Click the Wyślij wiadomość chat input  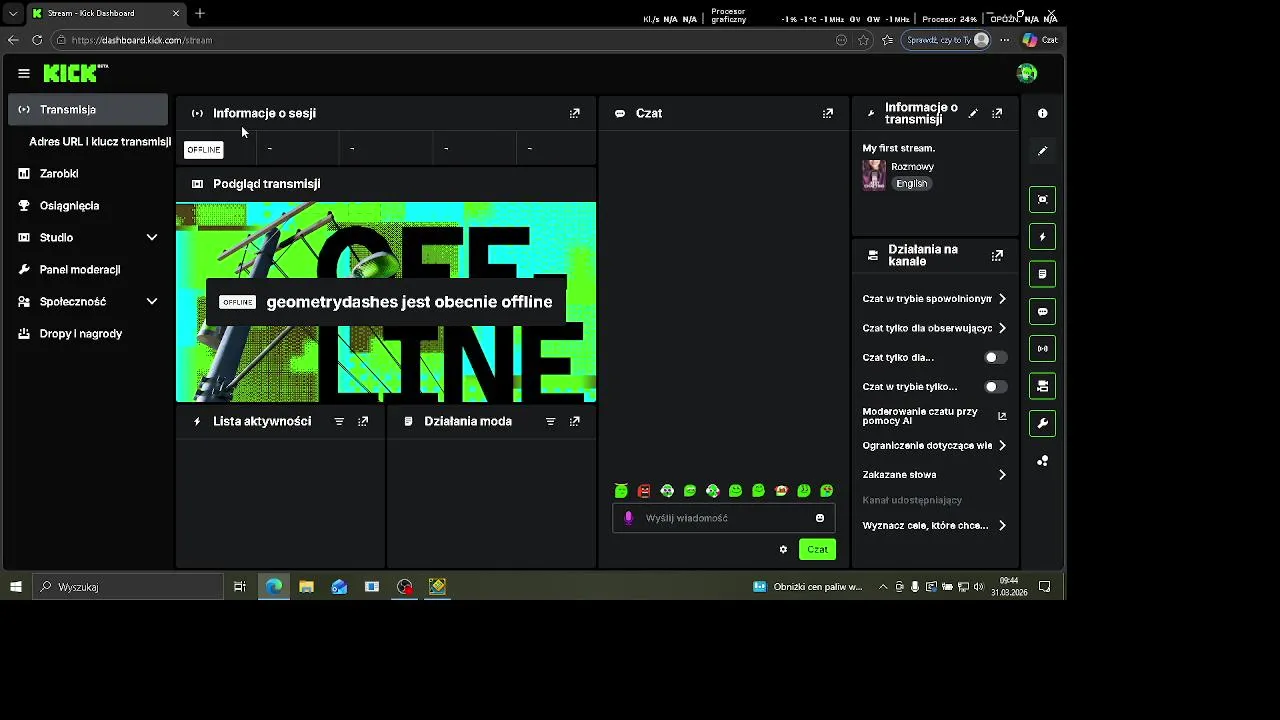pyautogui.click(x=723, y=518)
